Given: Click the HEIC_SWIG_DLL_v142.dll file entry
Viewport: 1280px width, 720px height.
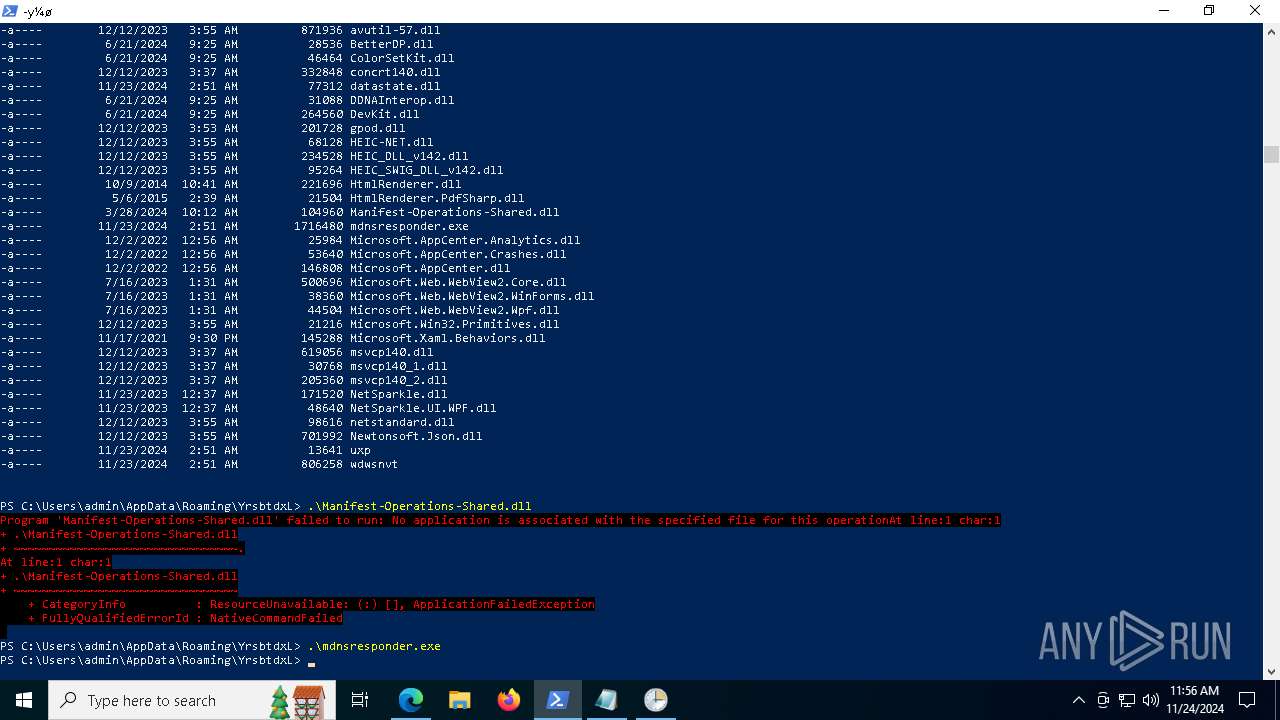Looking at the screenshot, I should (x=427, y=170).
